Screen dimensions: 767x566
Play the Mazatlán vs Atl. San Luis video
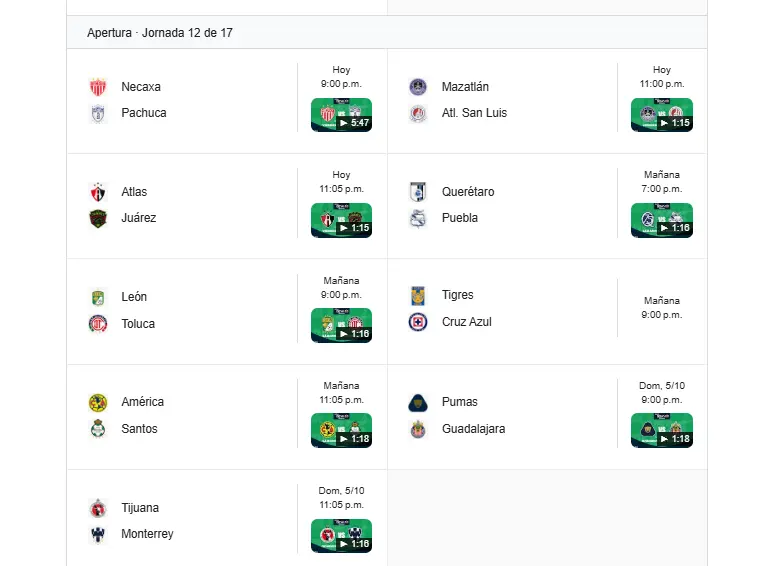(662, 114)
